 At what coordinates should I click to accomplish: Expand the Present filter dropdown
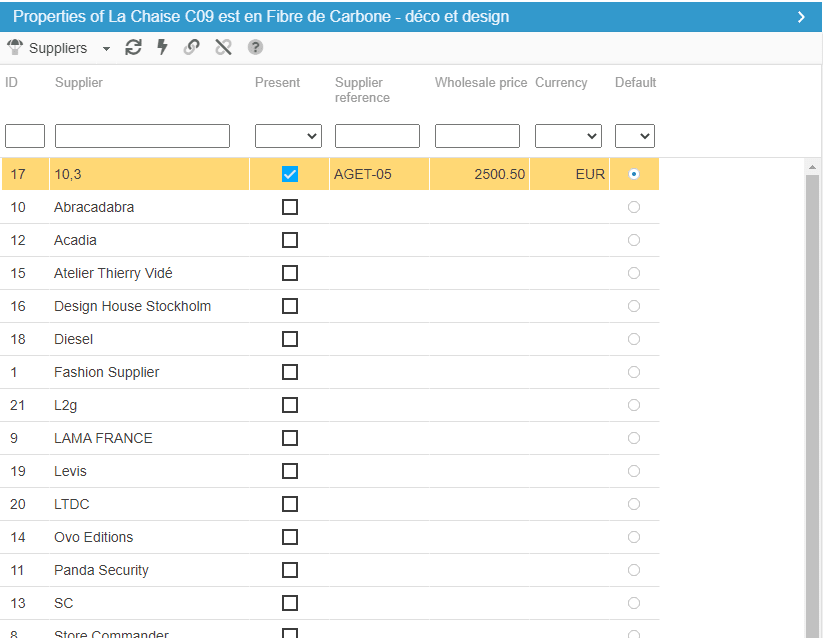pyautogui.click(x=288, y=136)
